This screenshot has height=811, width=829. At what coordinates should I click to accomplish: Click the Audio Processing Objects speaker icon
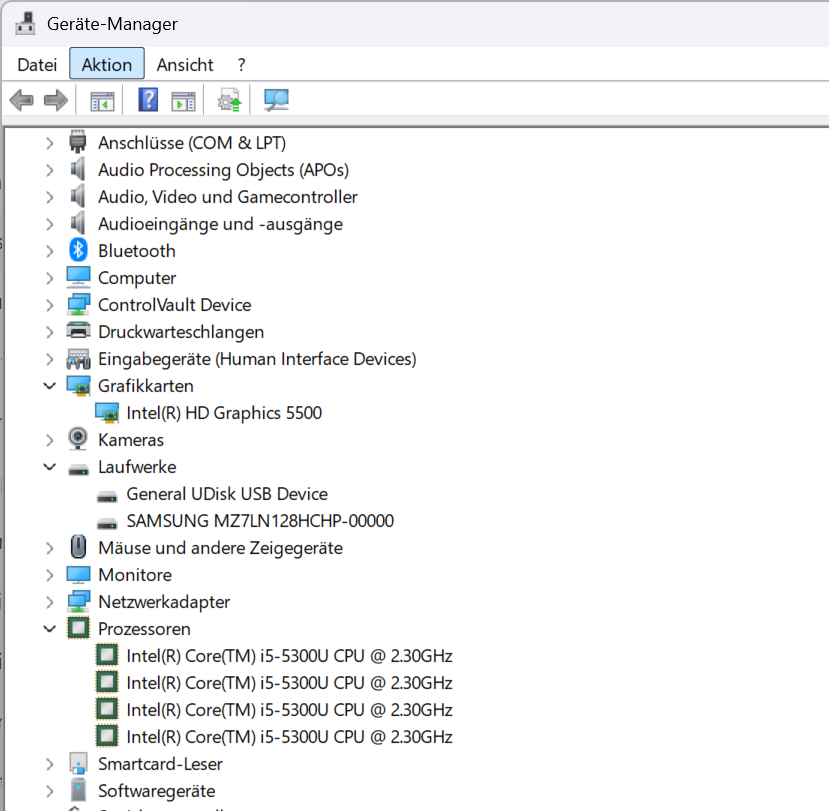(78, 170)
